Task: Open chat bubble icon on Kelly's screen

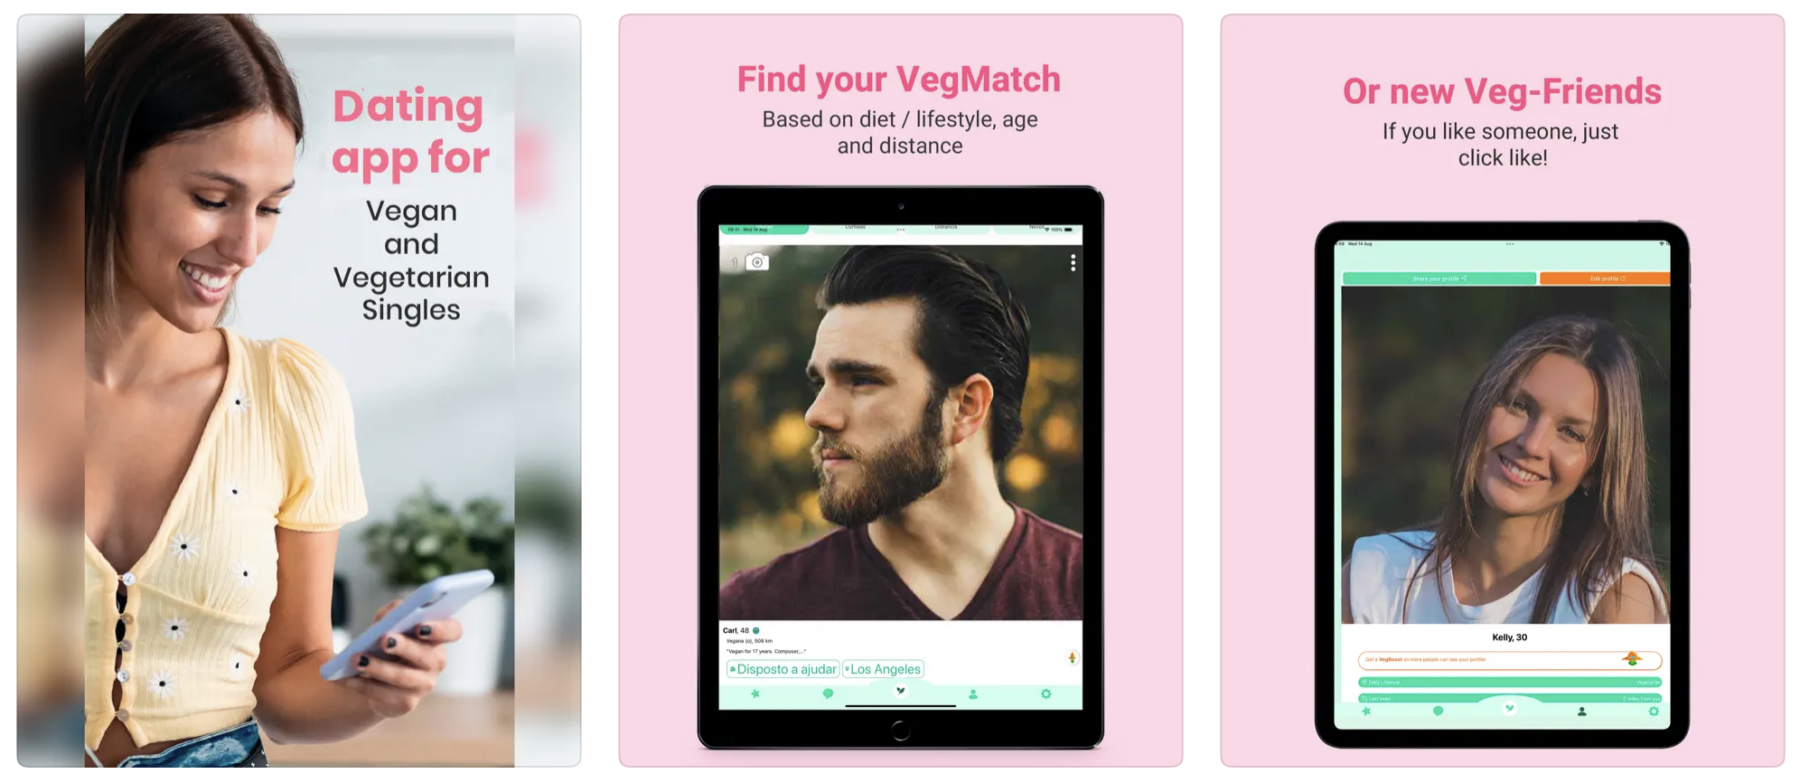Action: click(1438, 711)
